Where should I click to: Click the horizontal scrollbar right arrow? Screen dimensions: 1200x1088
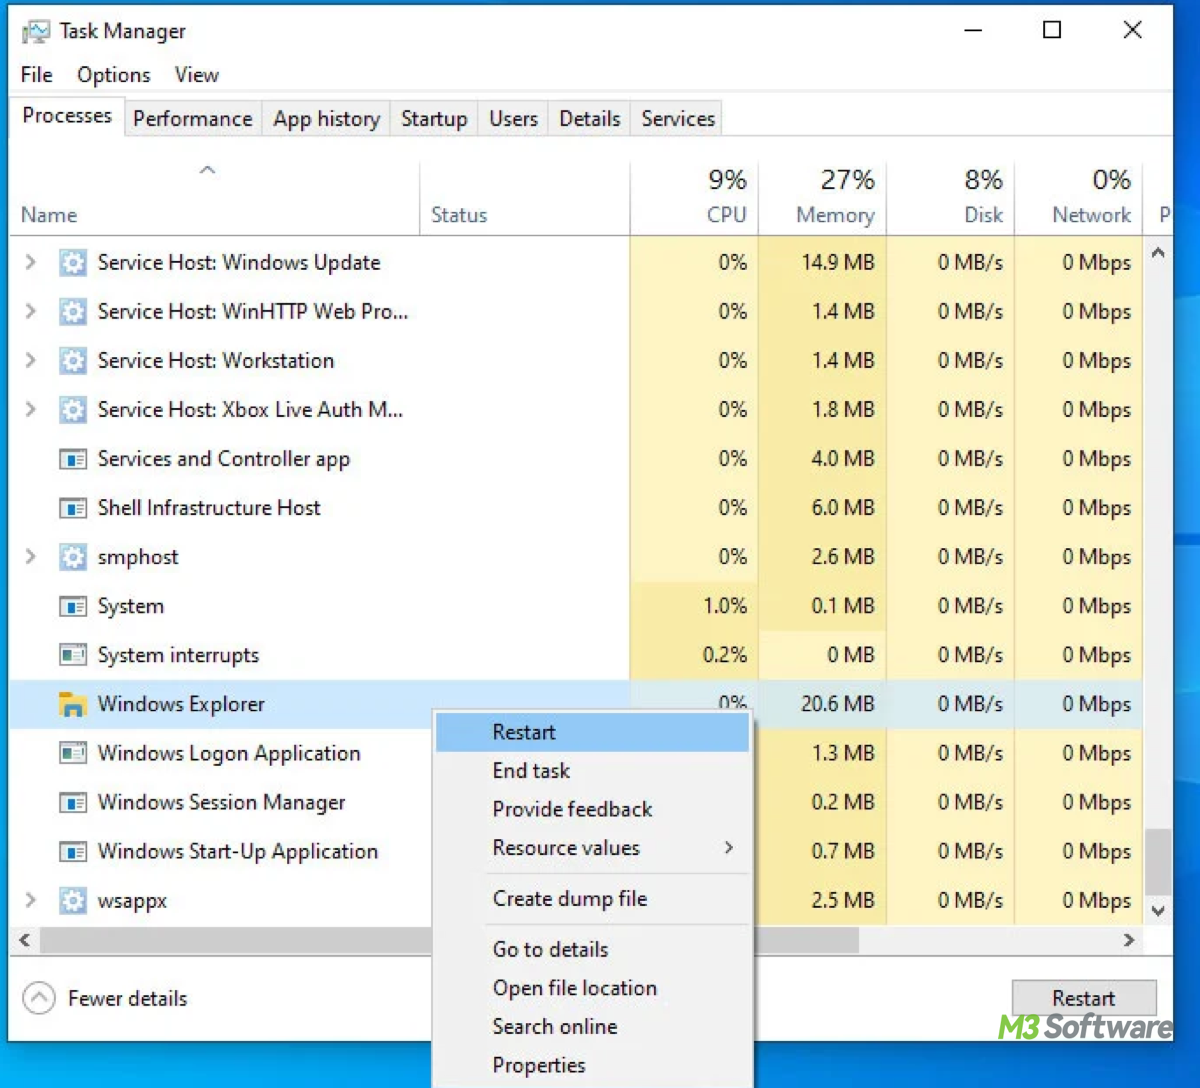pos(1129,940)
